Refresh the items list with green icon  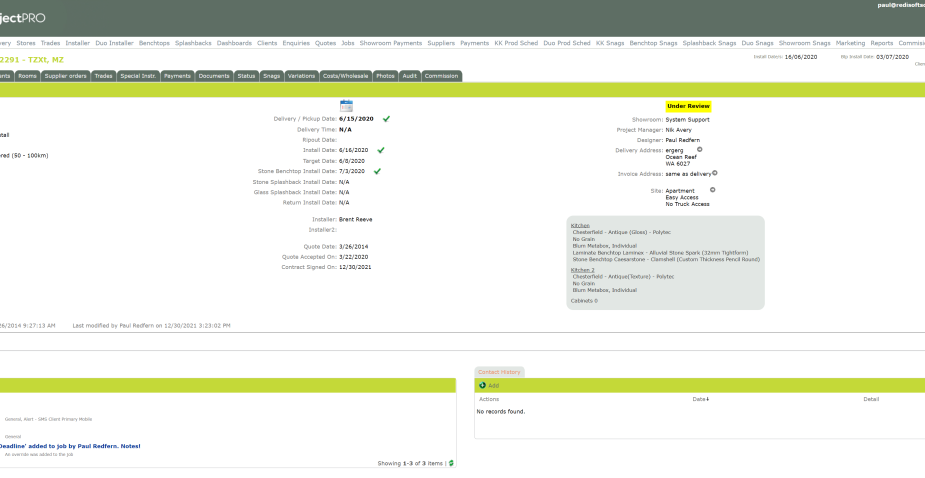(x=451, y=463)
